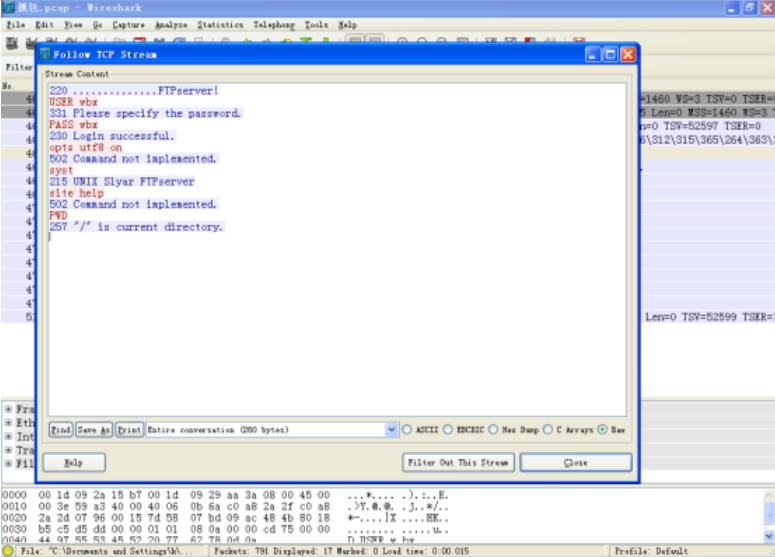
Task: Click the 'site help' stream line
Action: pos(76,193)
